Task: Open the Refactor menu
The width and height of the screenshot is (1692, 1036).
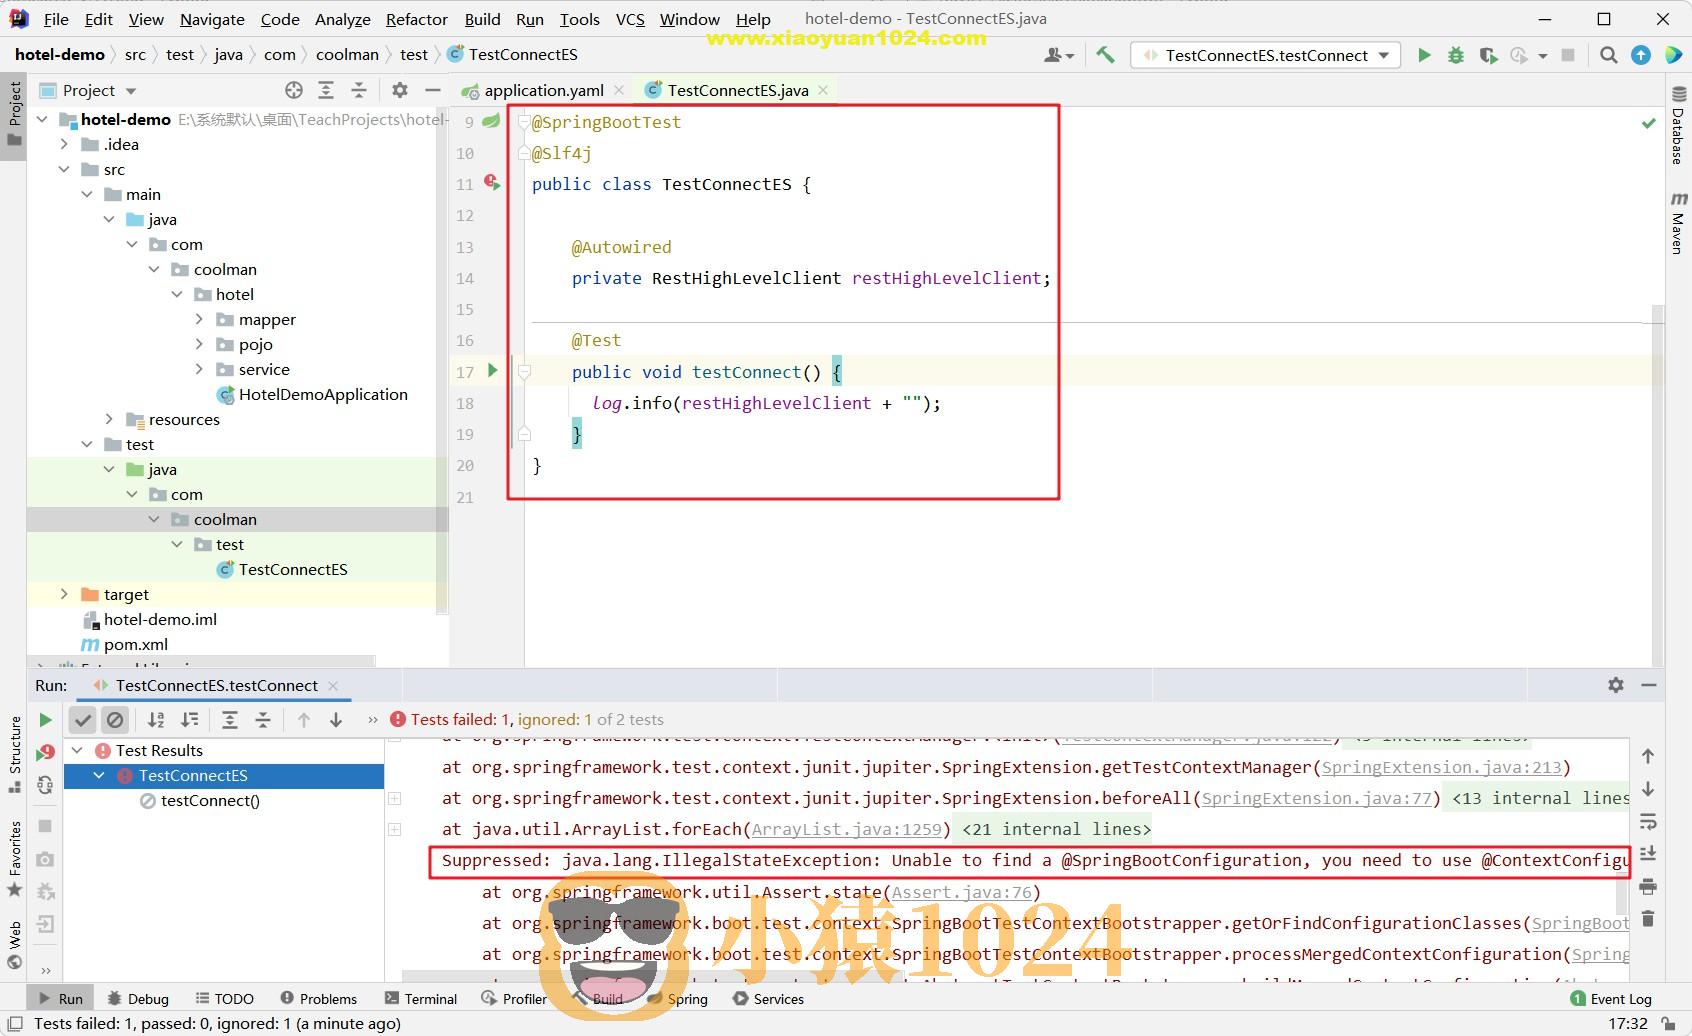Action: (415, 19)
